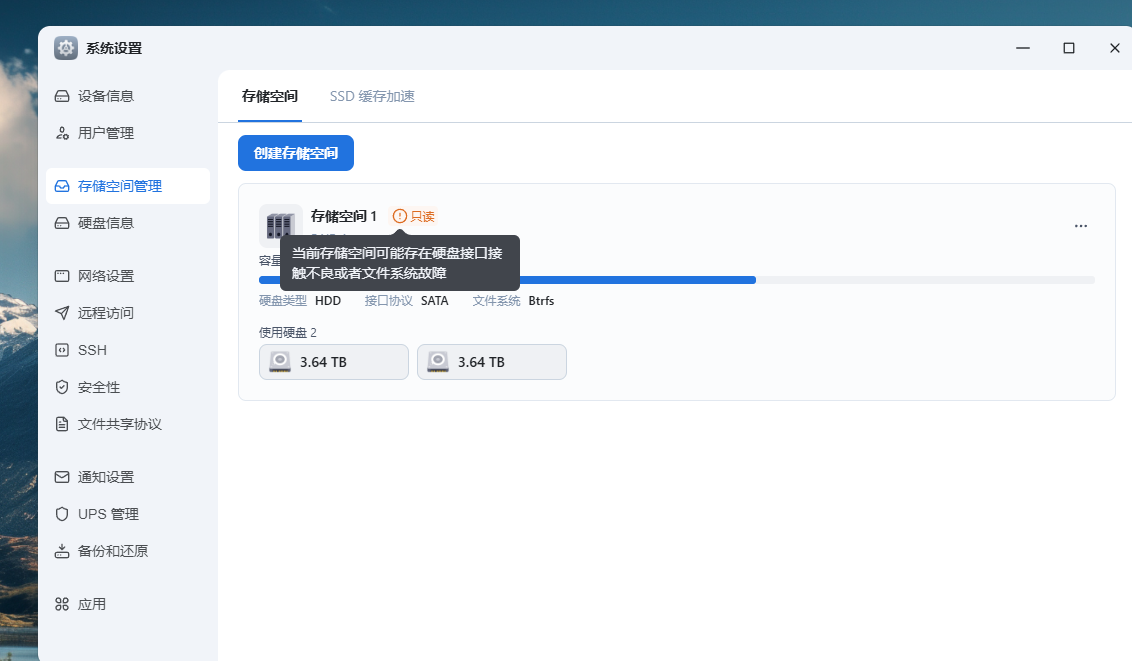Switch to the SSD 缓存加速 tab
This screenshot has width=1132, height=661.
click(372, 96)
